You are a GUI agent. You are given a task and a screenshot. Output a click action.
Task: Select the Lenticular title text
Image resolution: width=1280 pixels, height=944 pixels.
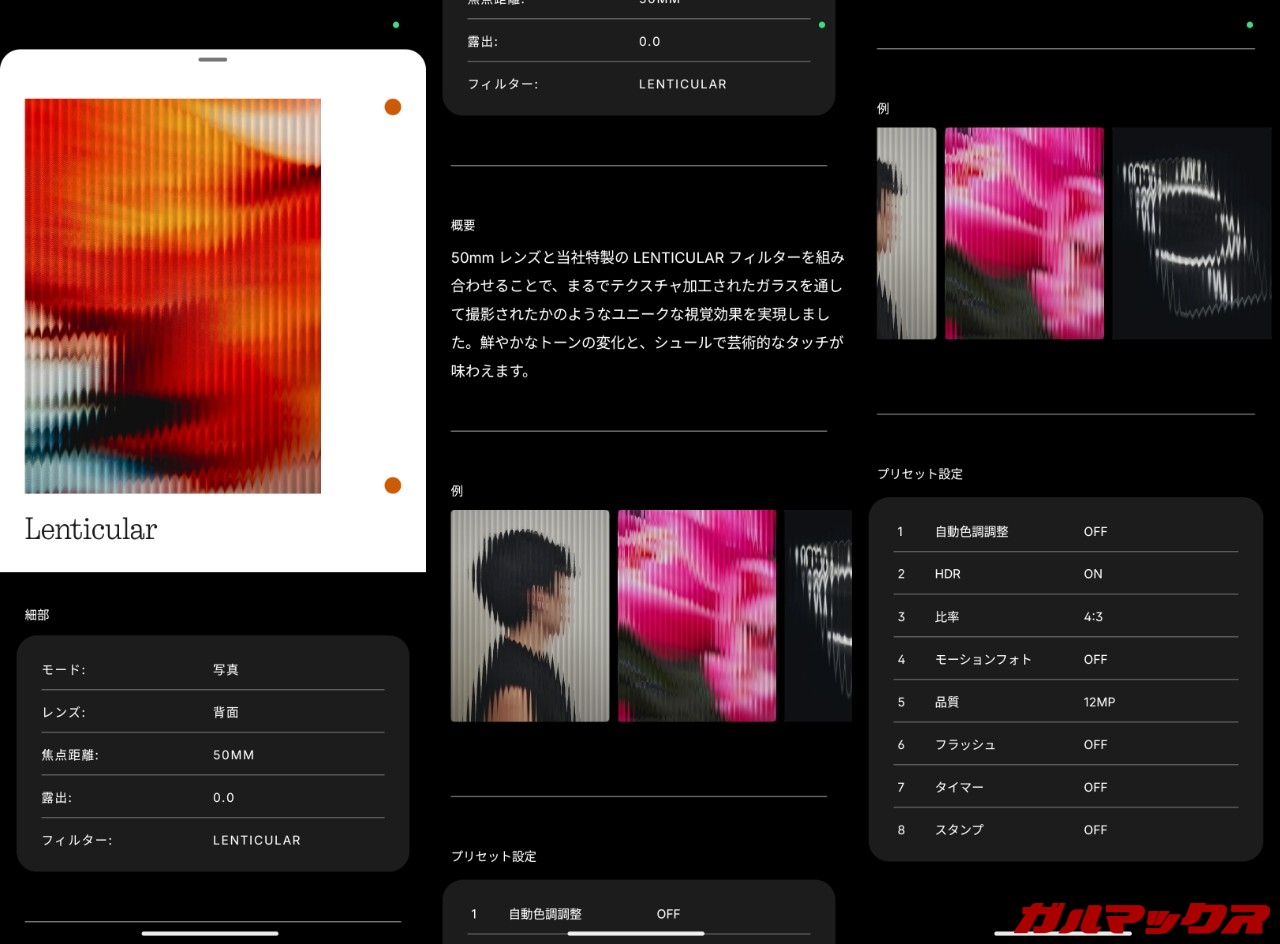pyautogui.click(x=91, y=529)
